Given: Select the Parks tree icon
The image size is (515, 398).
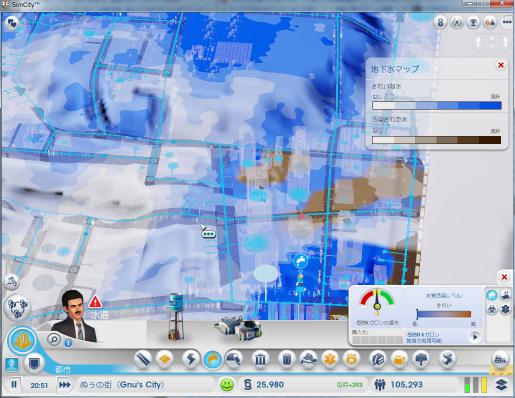Looking at the screenshot, I should point(421,360).
